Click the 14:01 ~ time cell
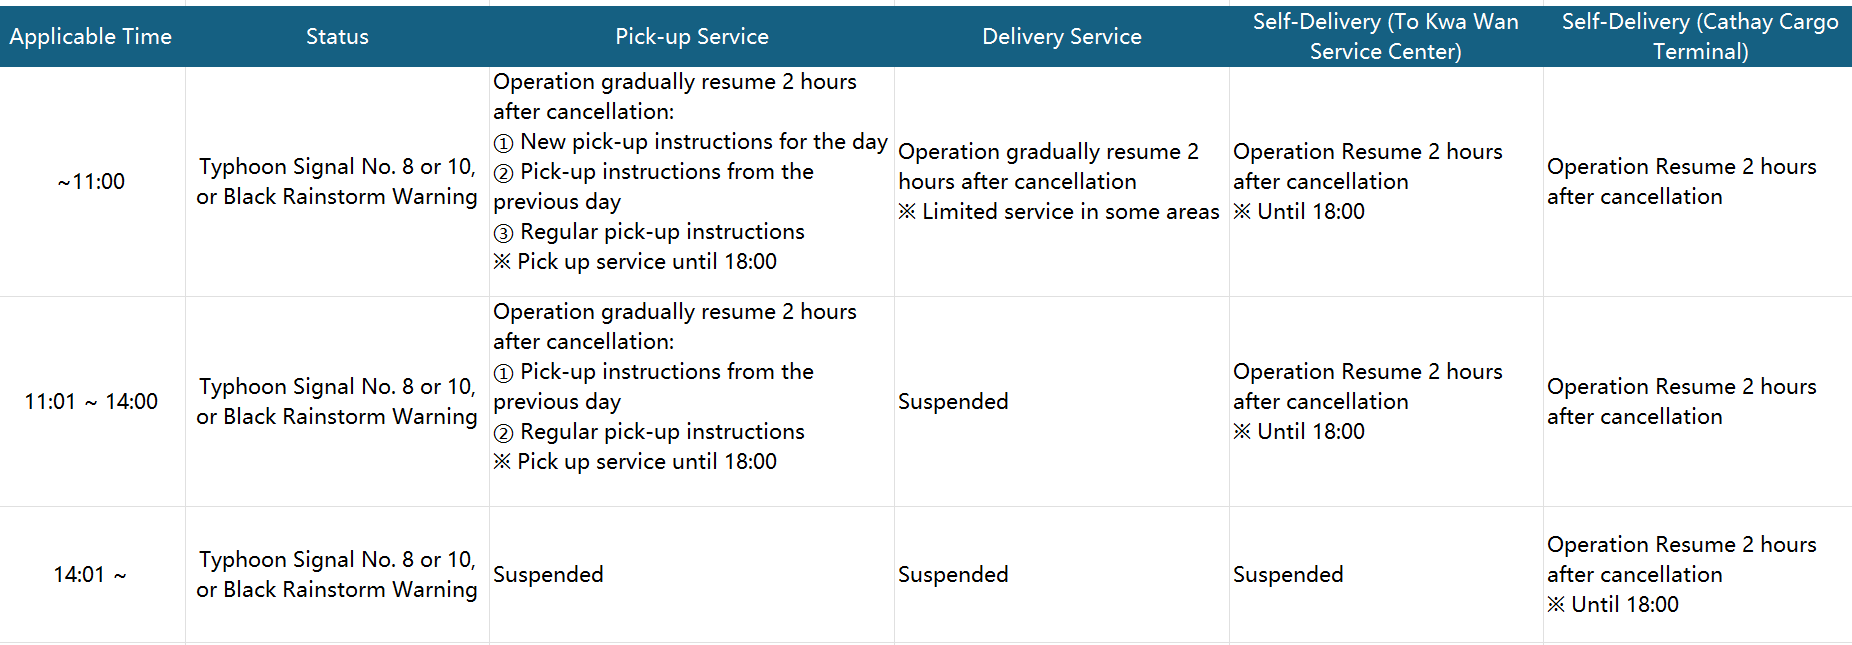Image resolution: width=1852 pixels, height=645 pixels. [x=90, y=575]
